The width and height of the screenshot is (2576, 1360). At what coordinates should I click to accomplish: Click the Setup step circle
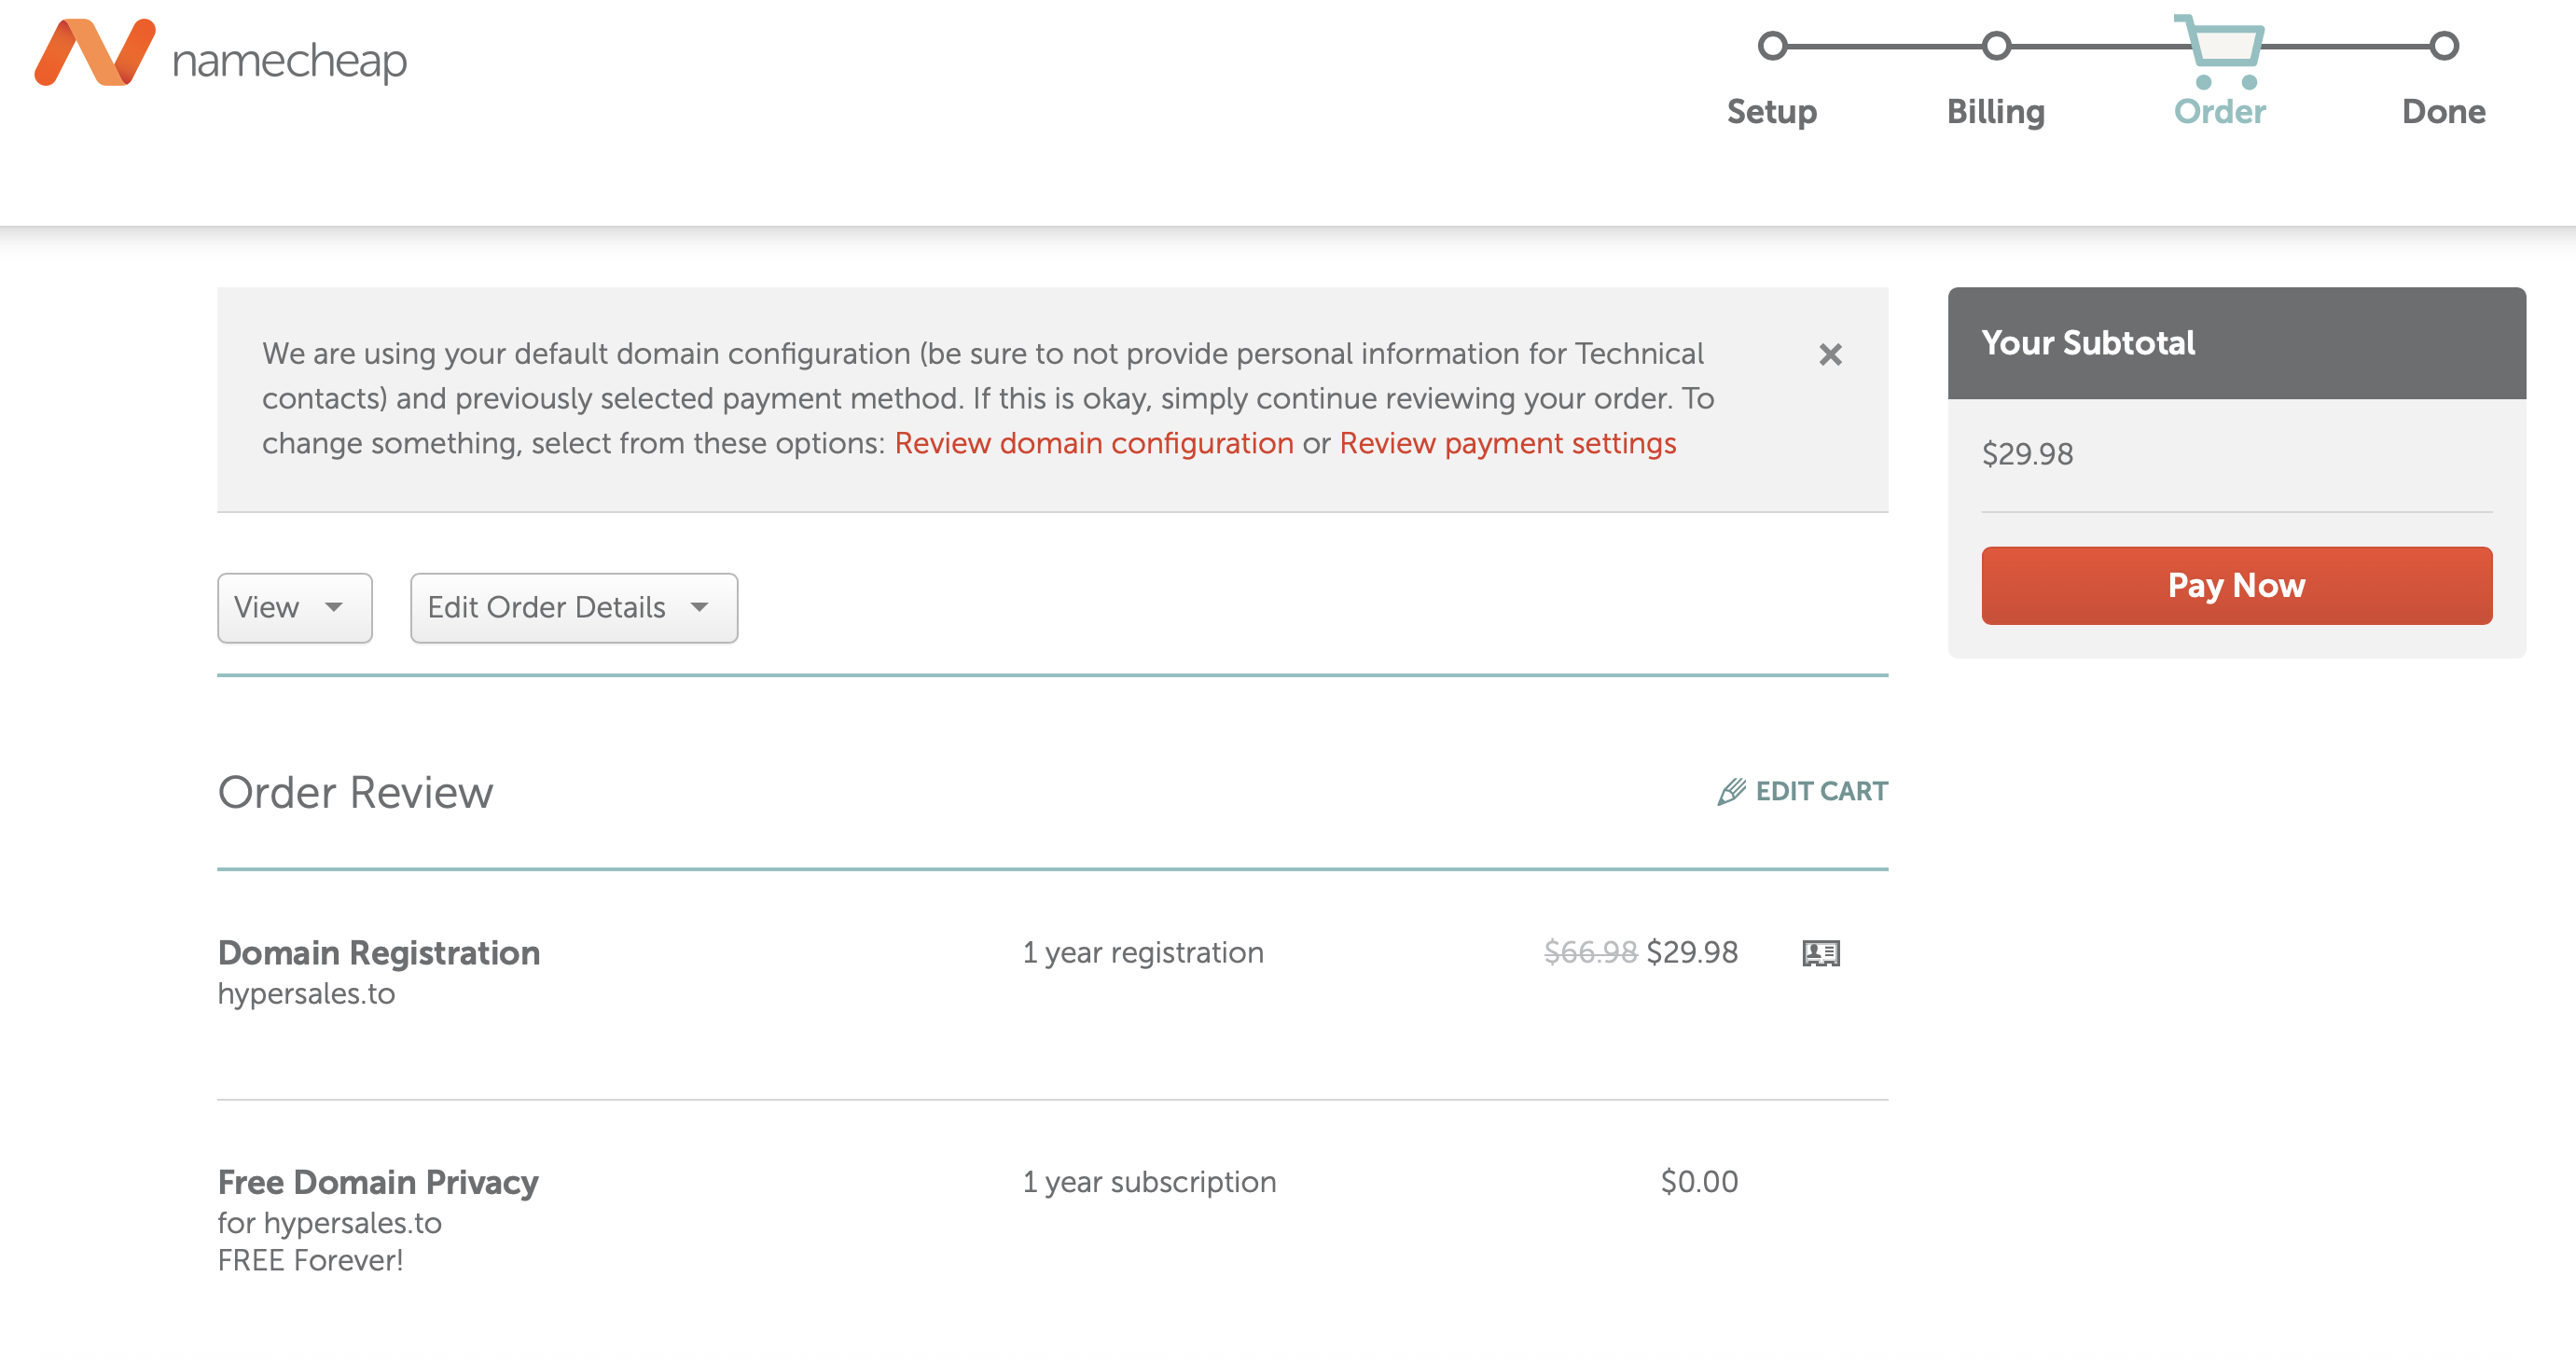coord(1772,46)
